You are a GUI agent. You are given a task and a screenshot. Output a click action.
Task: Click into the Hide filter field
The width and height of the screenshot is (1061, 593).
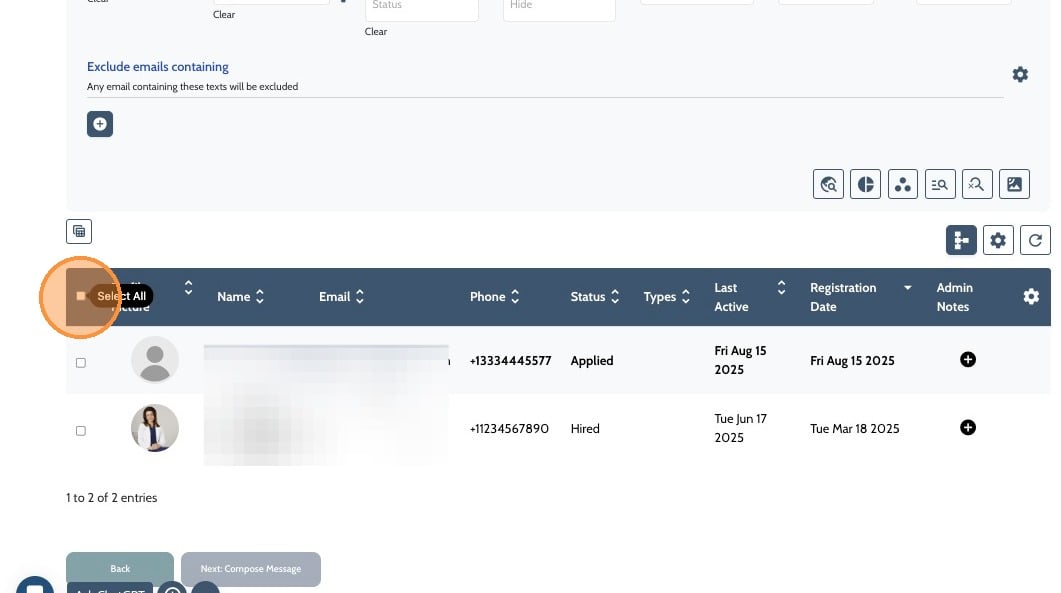[559, 7]
